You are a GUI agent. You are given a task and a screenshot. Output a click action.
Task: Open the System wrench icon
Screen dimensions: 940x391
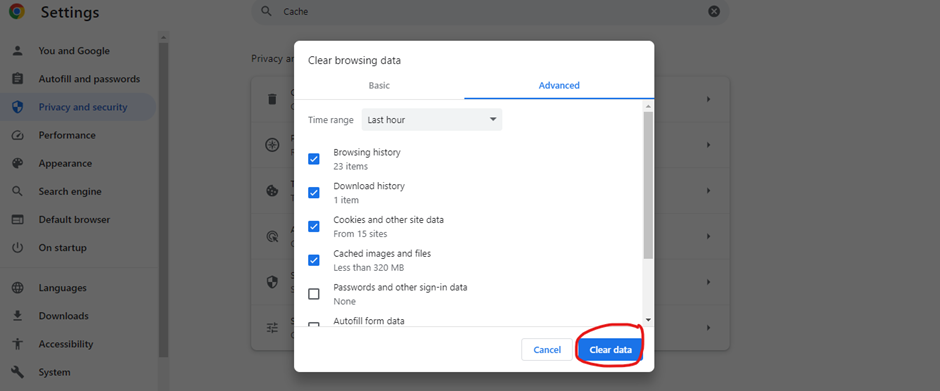[x=17, y=372]
